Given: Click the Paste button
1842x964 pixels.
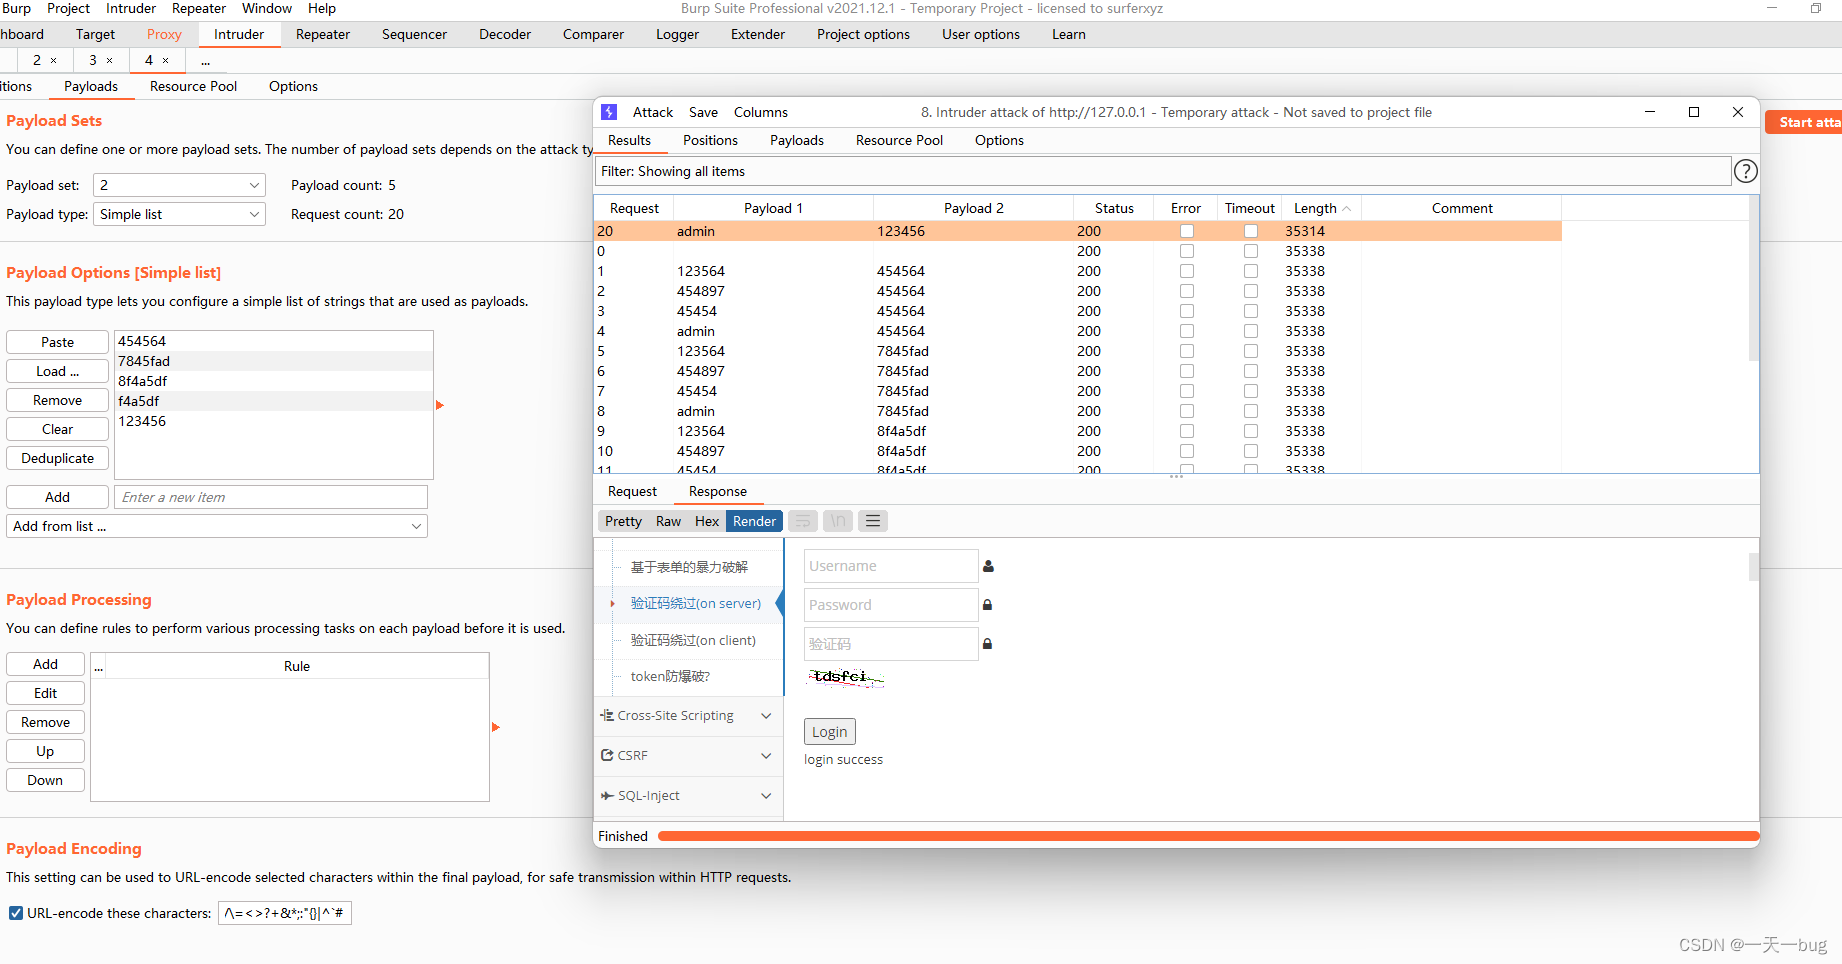Looking at the screenshot, I should click(x=57, y=342).
